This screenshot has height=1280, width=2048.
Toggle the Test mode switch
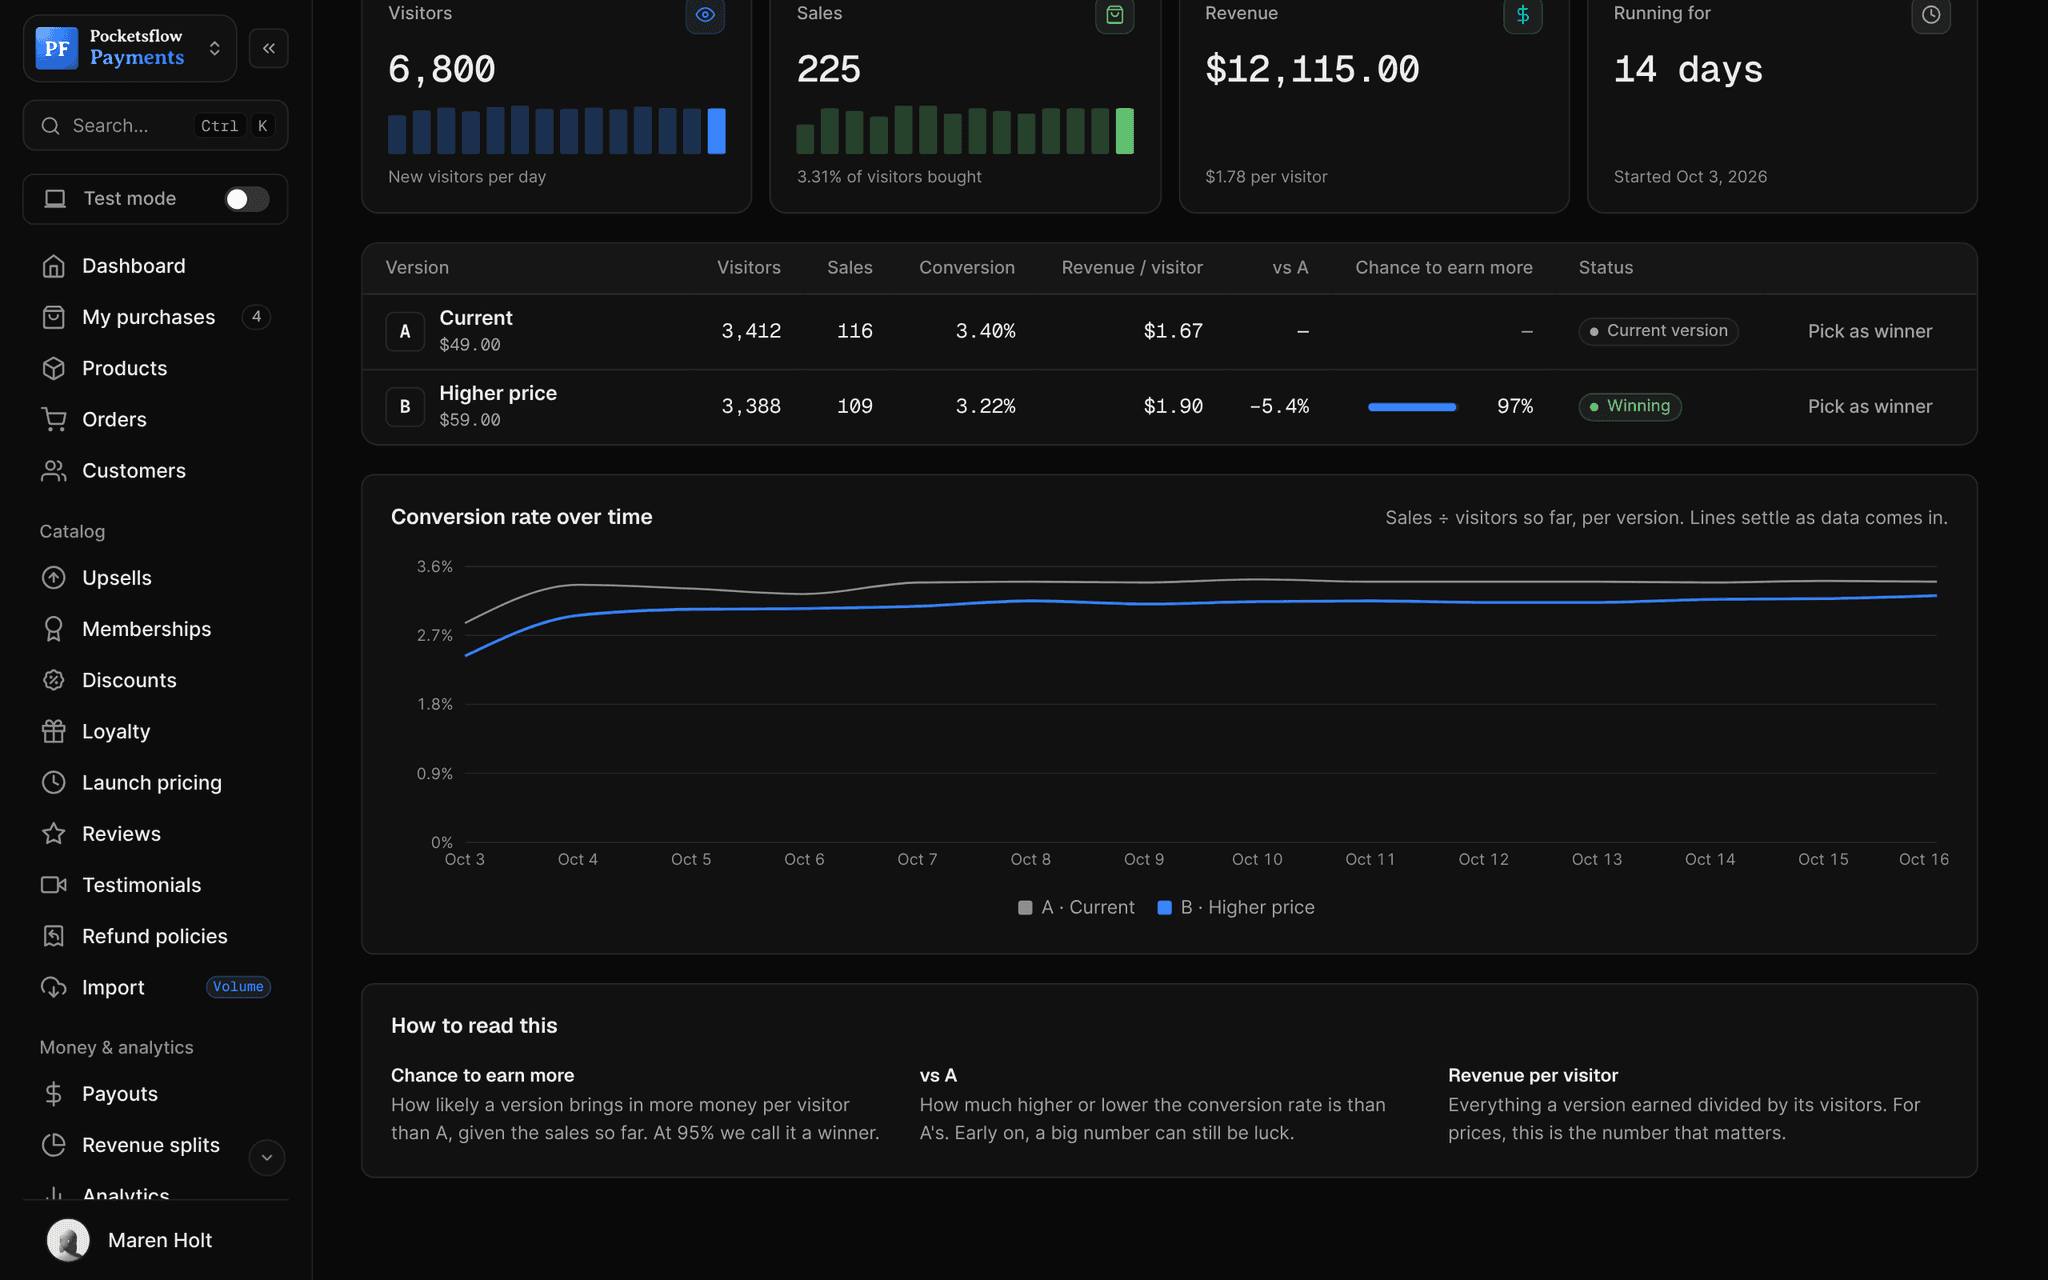pos(246,199)
